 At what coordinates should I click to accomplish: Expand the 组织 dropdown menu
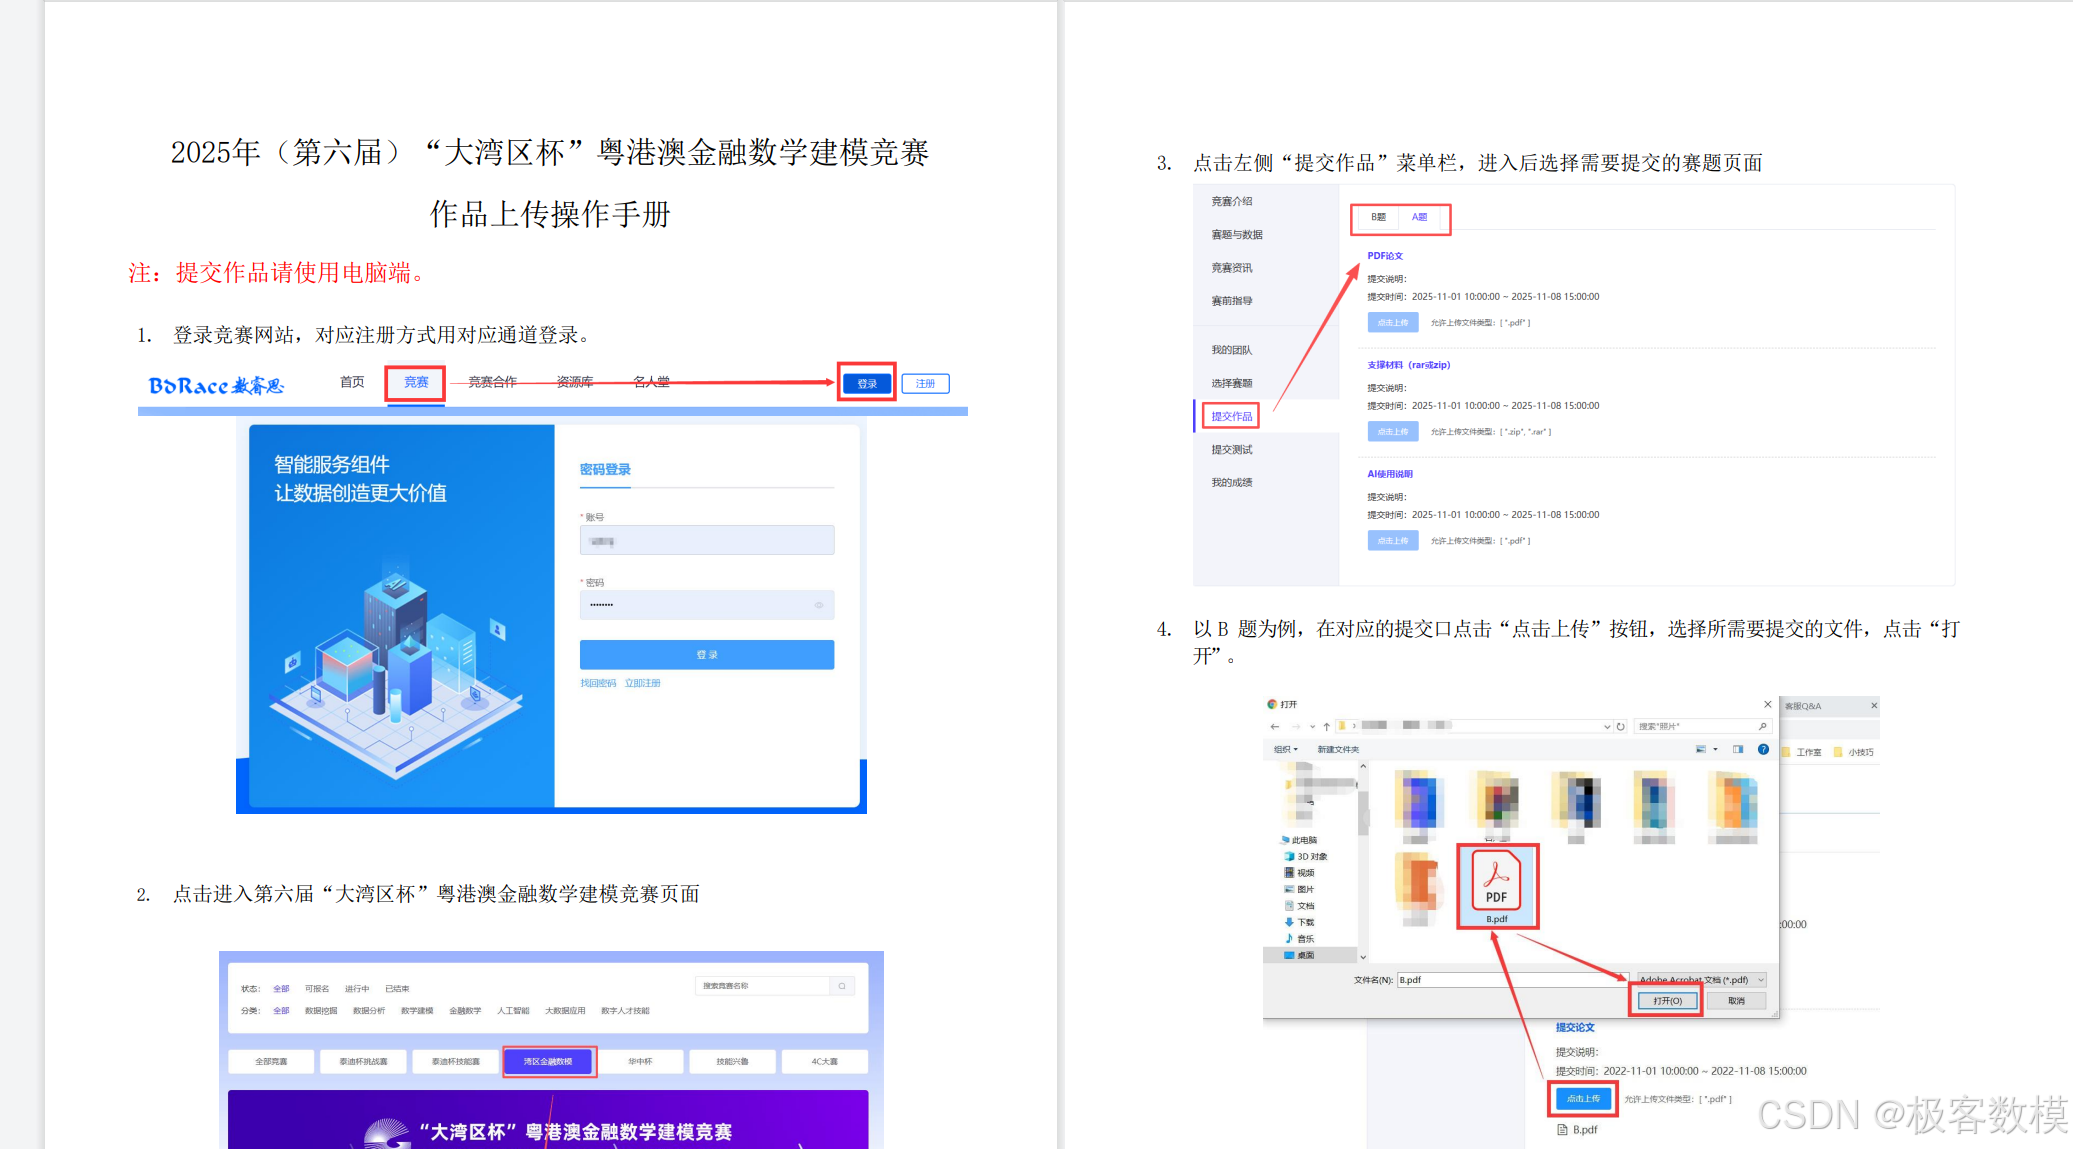[x=1285, y=749]
